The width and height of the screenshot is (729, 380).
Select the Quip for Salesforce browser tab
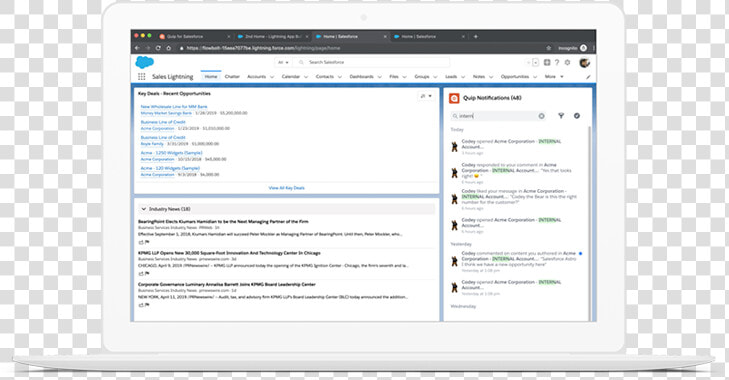point(194,36)
